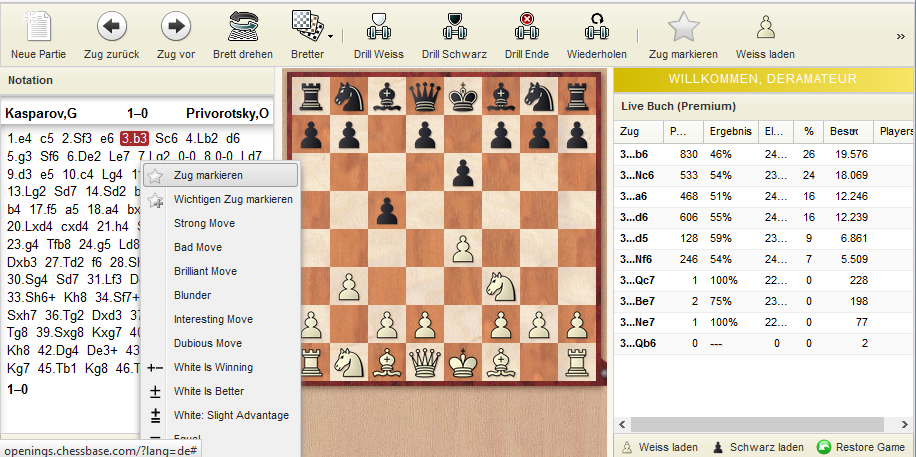The height and width of the screenshot is (457, 916).
Task: Select Blunder in the context menu
Action: pyautogui.click(x=192, y=295)
